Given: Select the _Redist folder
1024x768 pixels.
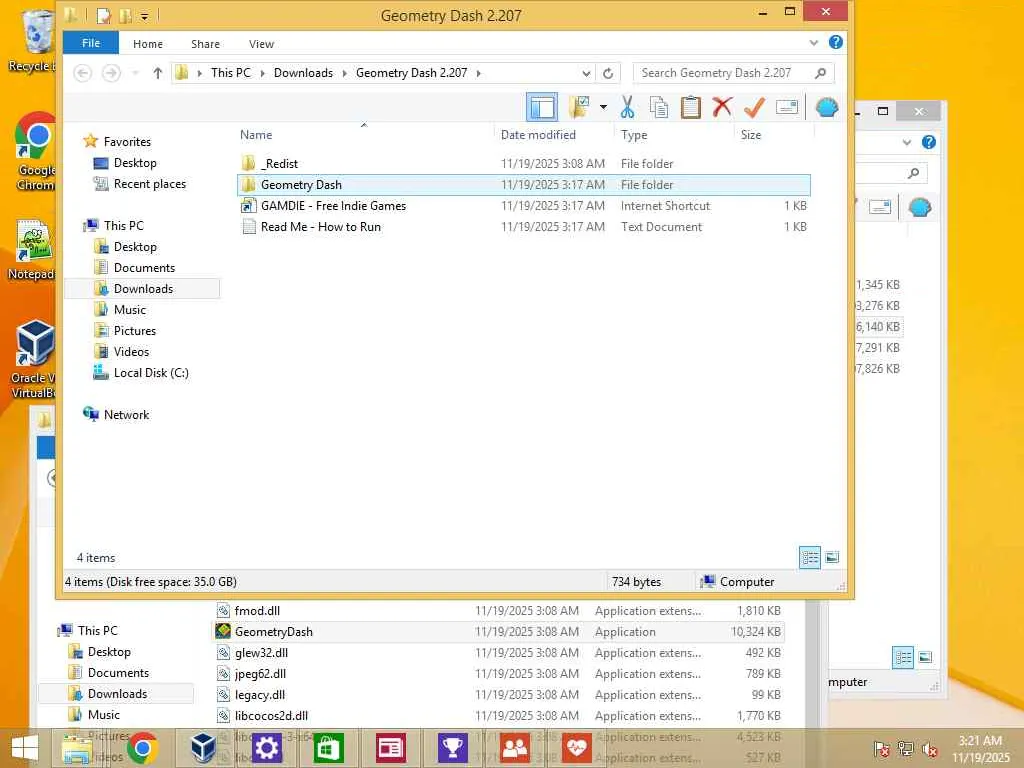Looking at the screenshot, I should (x=524, y=163).
